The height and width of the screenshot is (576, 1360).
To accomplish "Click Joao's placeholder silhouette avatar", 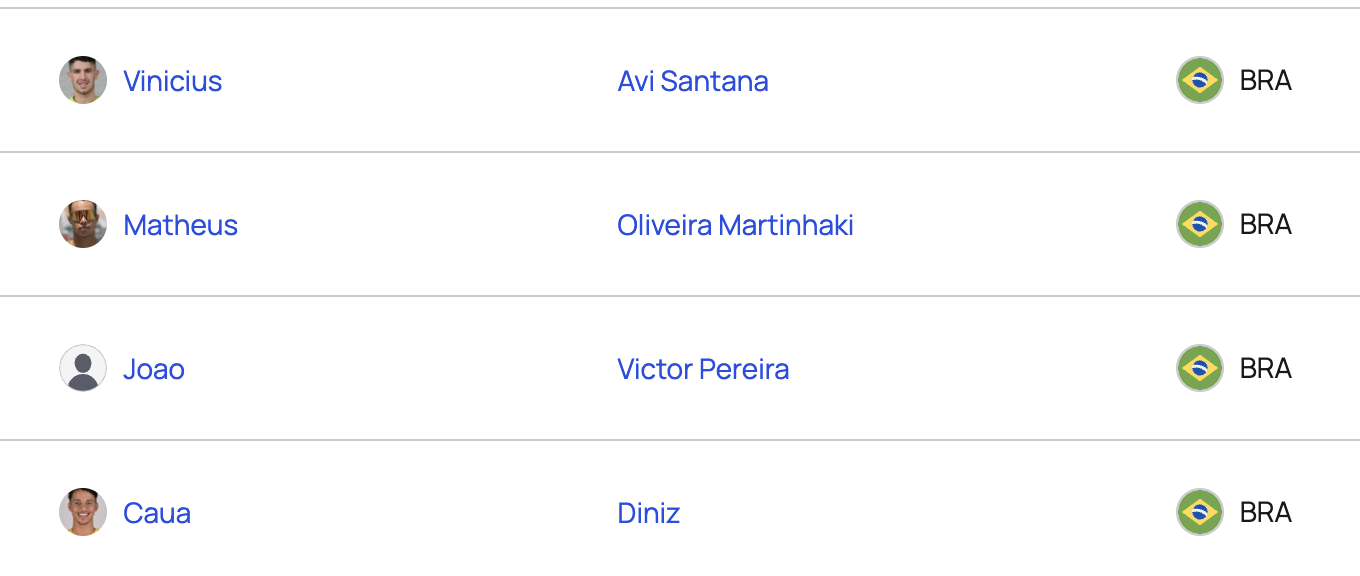I will coord(83,368).
